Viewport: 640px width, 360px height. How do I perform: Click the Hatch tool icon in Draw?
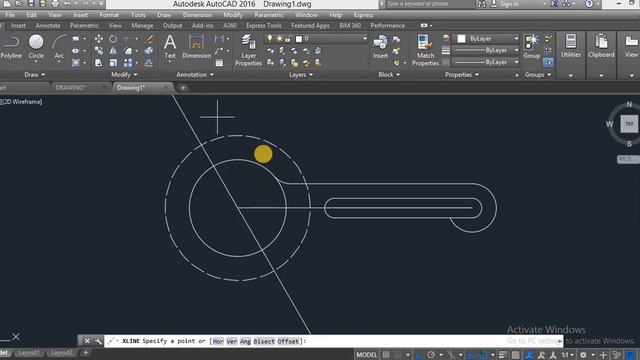[x=76, y=63]
